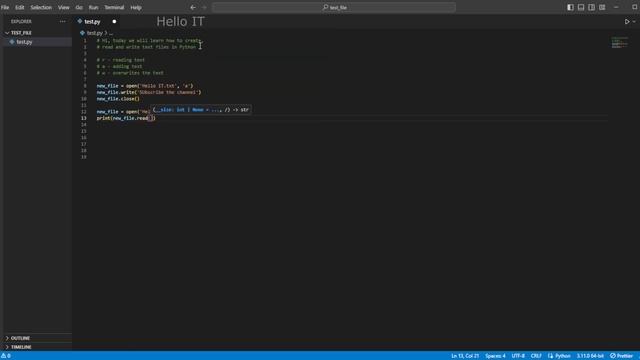
Task: Open the problems warning count indicator
Action: (6, 356)
